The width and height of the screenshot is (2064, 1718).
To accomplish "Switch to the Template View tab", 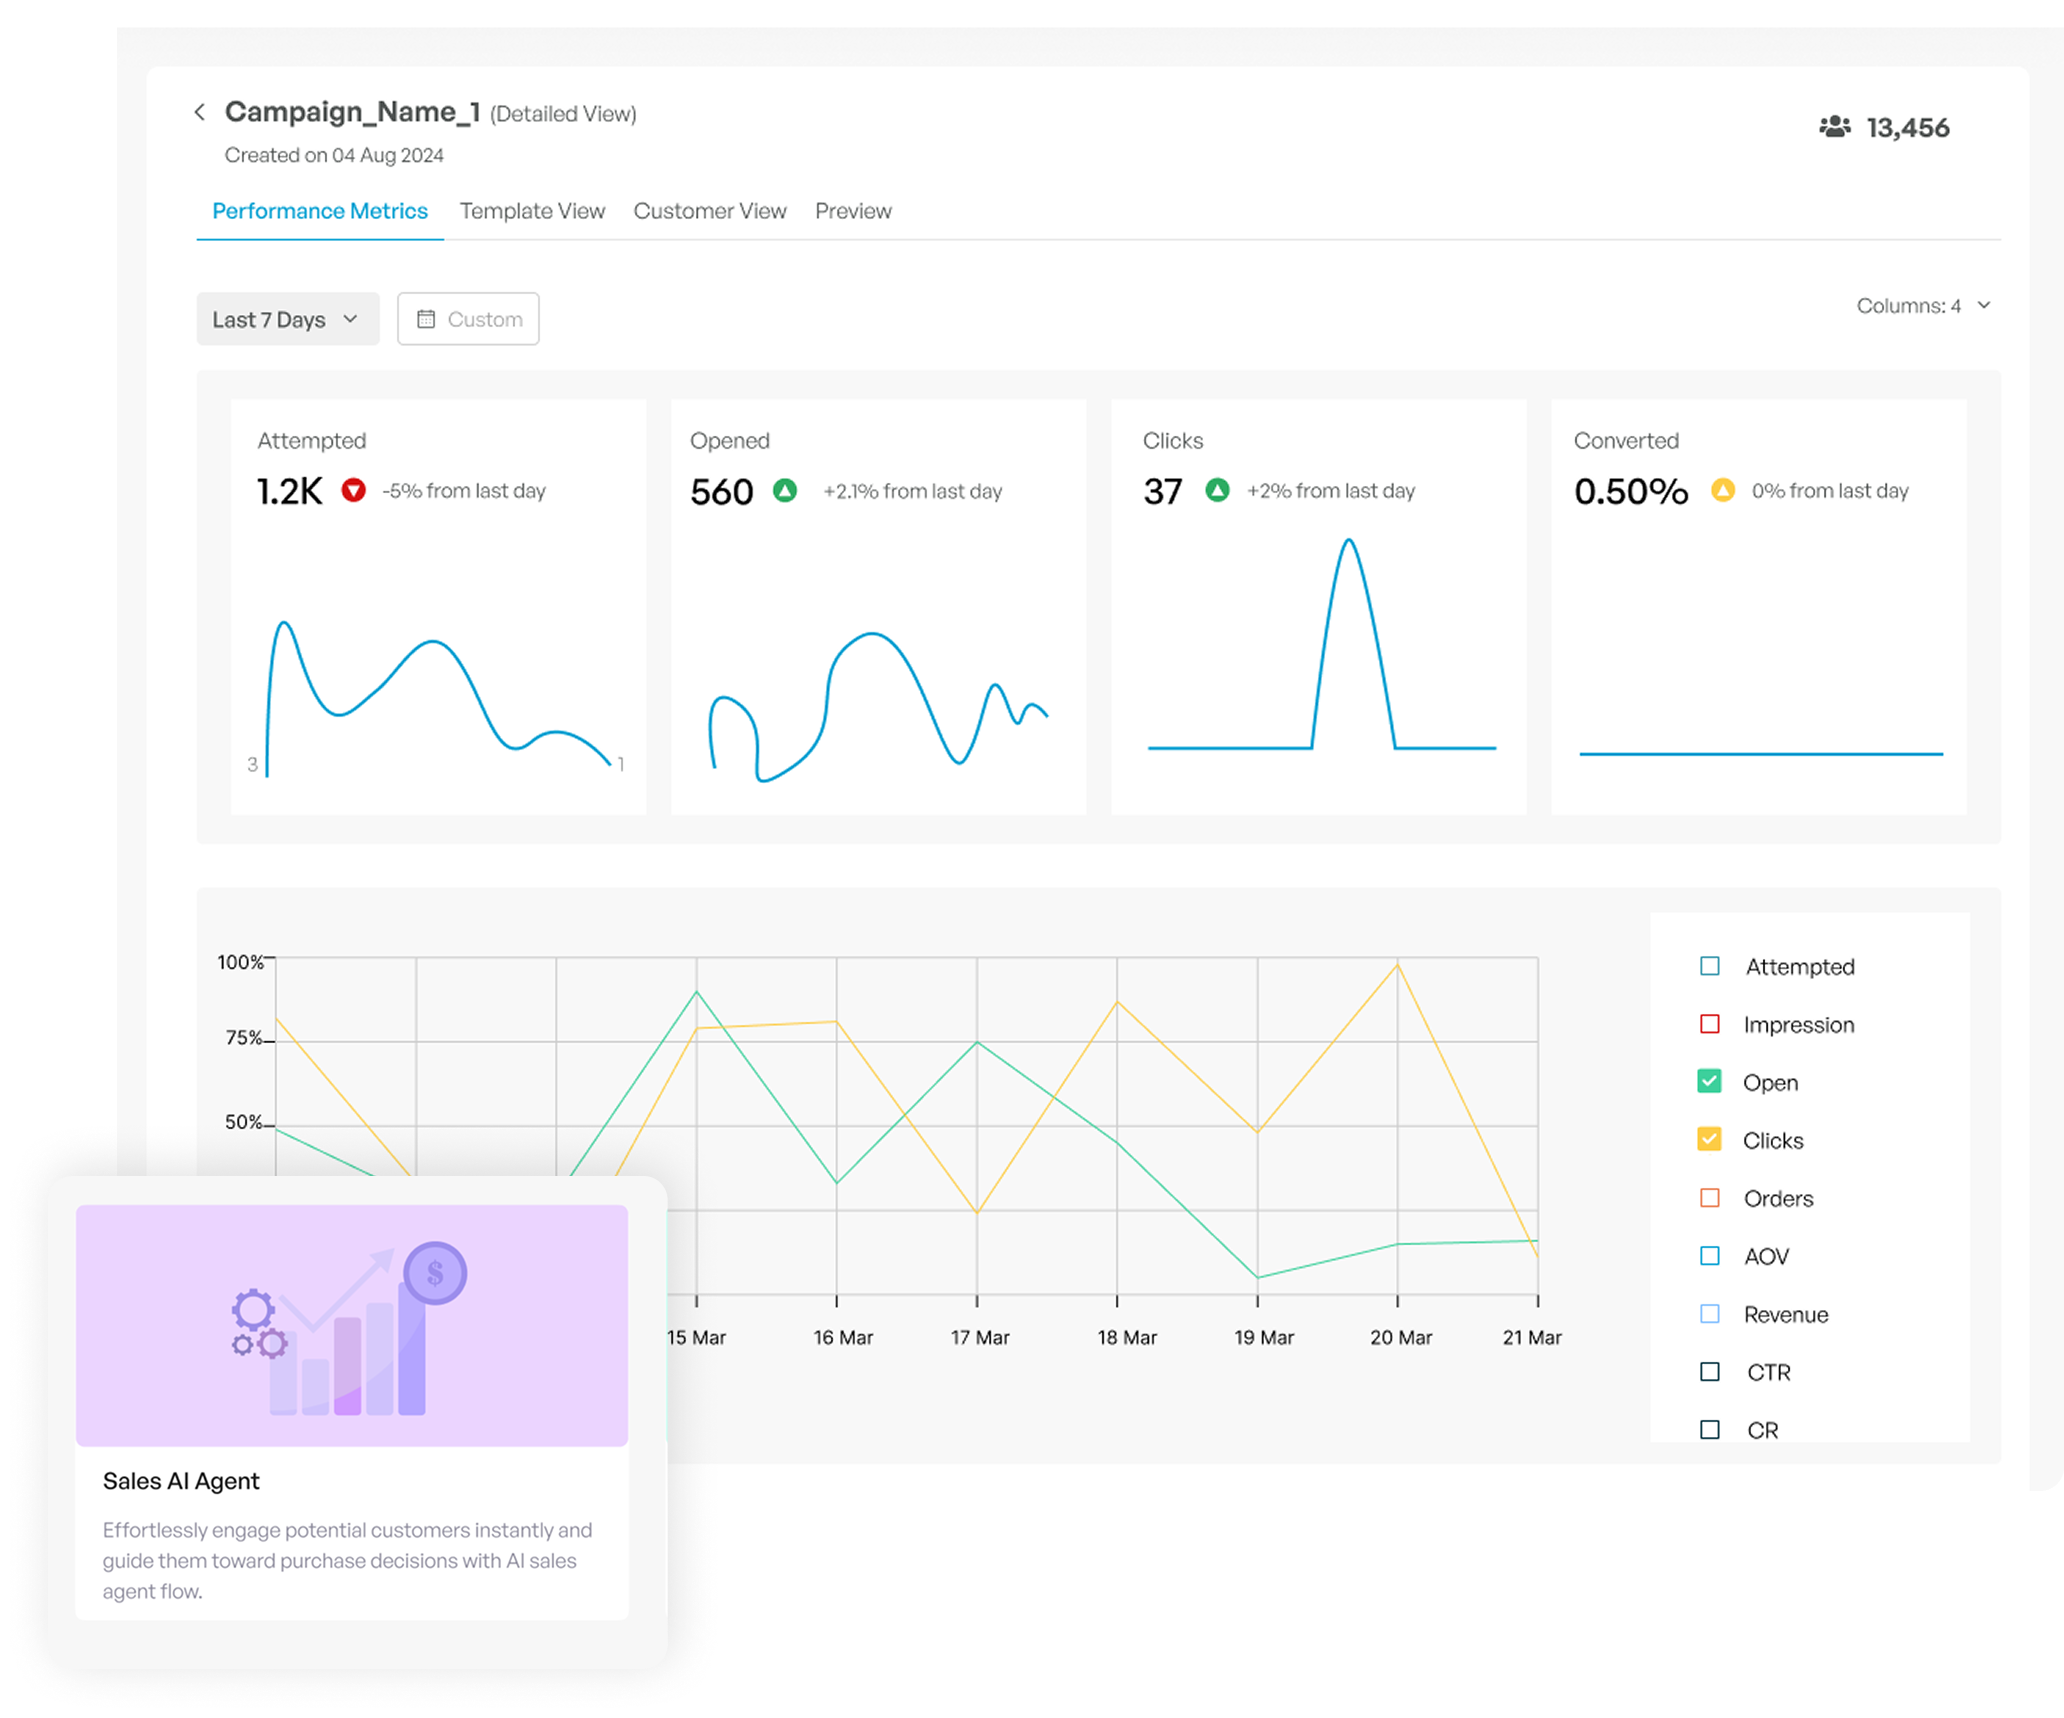I will point(532,211).
